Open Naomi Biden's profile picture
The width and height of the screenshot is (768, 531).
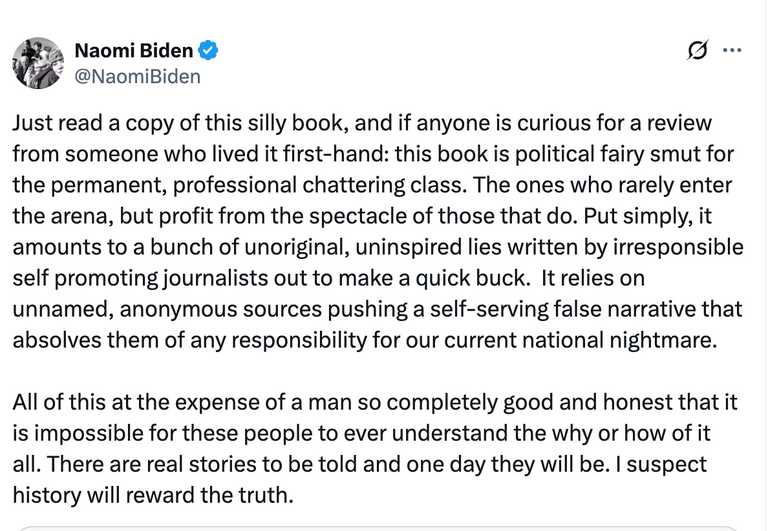coord(38,63)
